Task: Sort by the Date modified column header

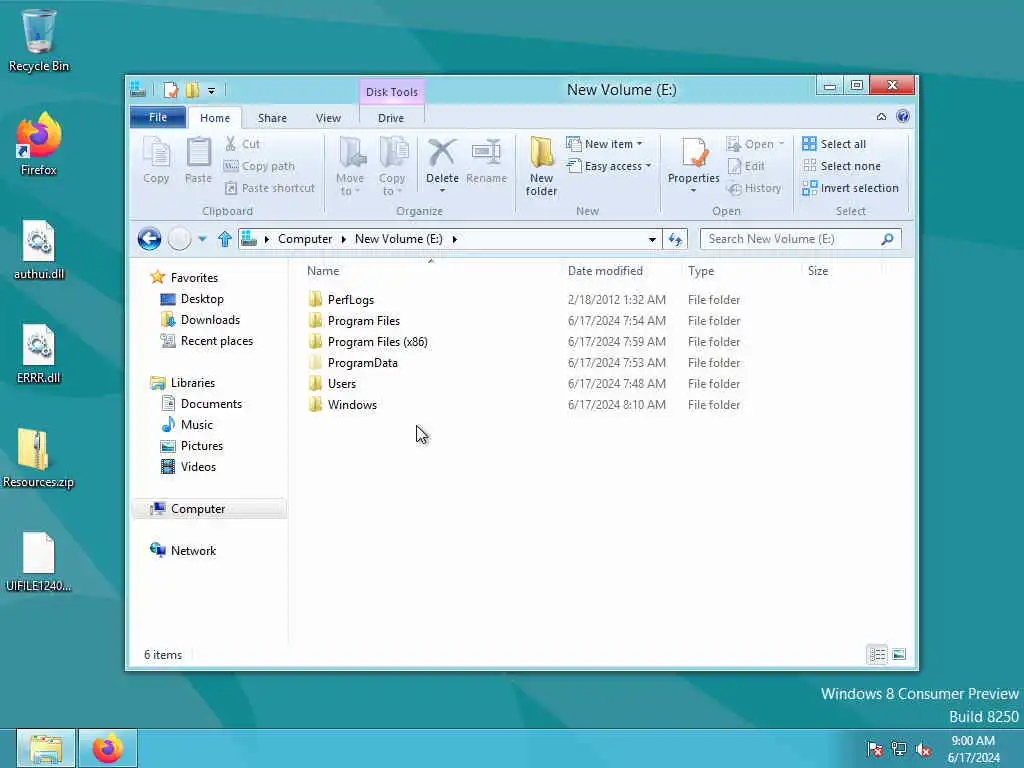Action: [x=605, y=271]
